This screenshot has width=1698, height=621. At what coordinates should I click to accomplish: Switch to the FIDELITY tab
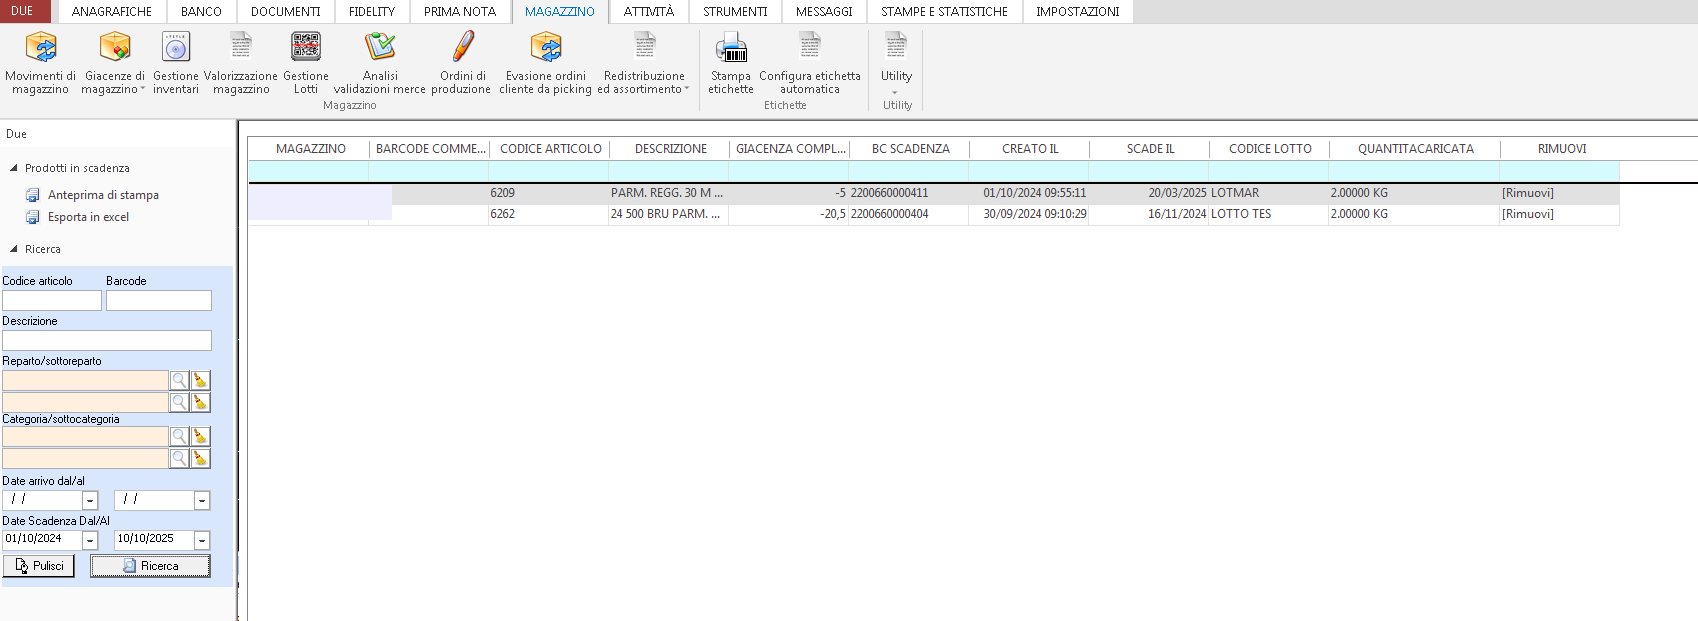[372, 12]
